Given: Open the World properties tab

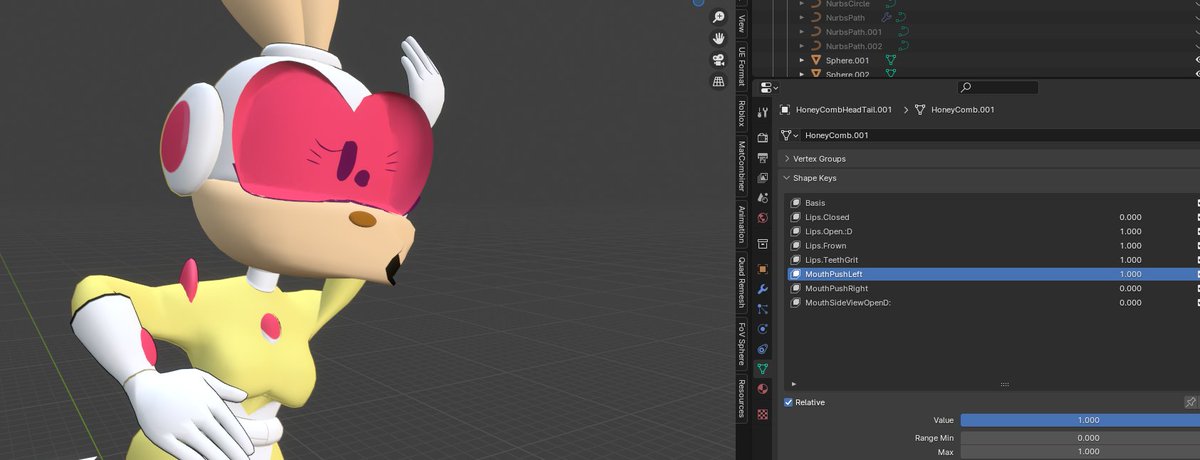Looking at the screenshot, I should (763, 218).
